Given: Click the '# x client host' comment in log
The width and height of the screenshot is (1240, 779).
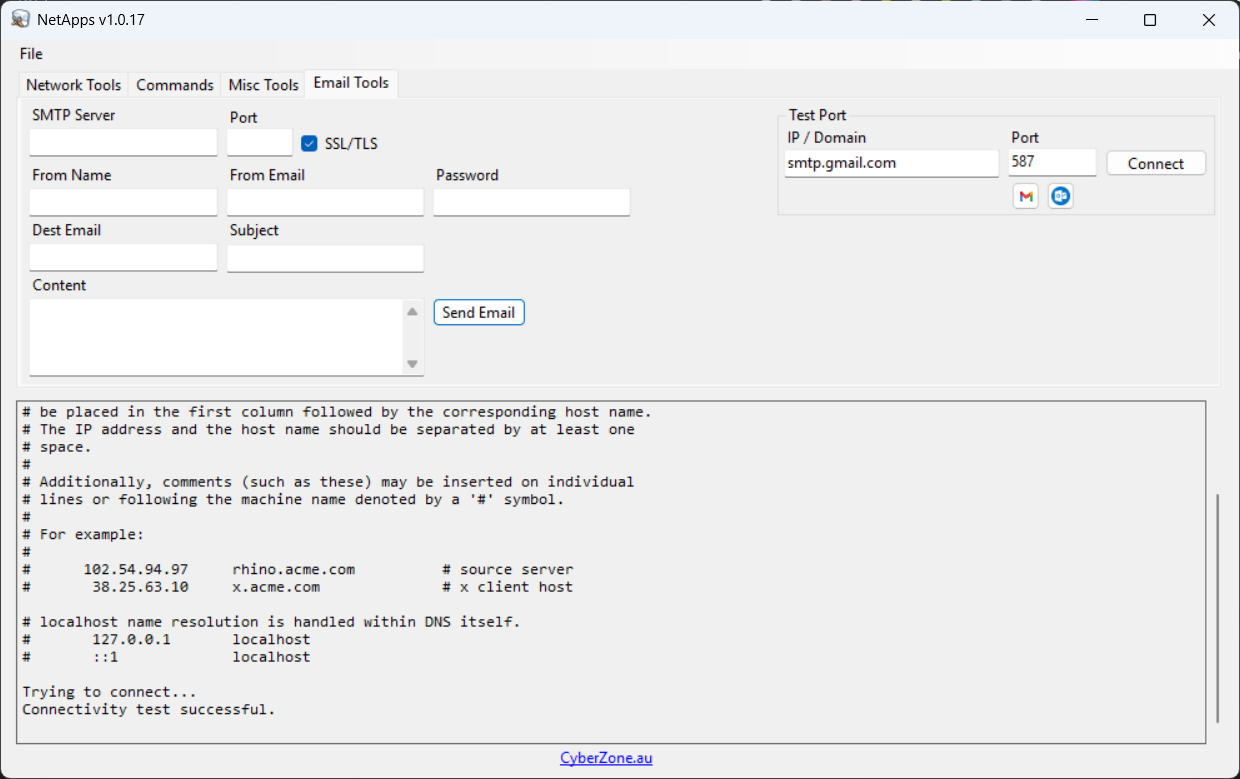Looking at the screenshot, I should coord(508,587).
